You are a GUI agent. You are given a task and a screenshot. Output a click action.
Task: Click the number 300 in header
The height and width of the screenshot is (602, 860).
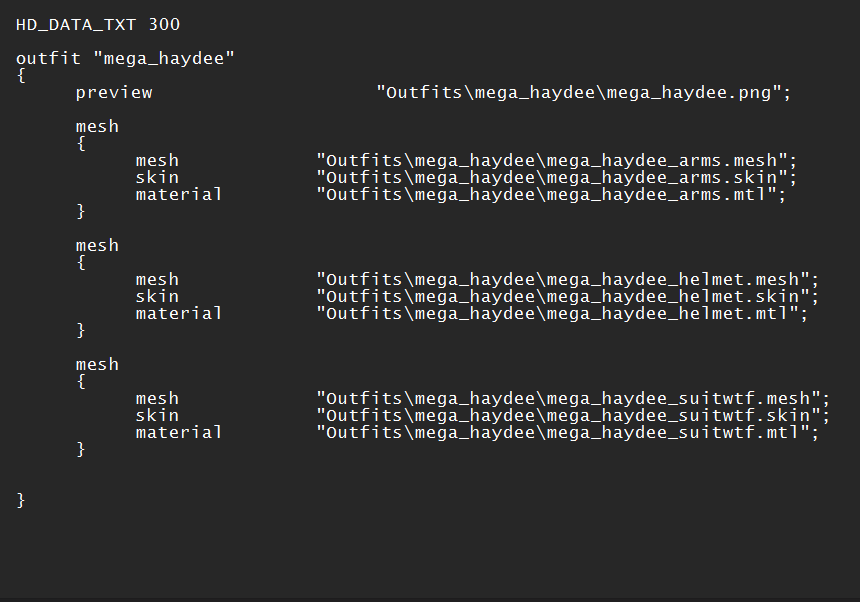[x=164, y=25]
